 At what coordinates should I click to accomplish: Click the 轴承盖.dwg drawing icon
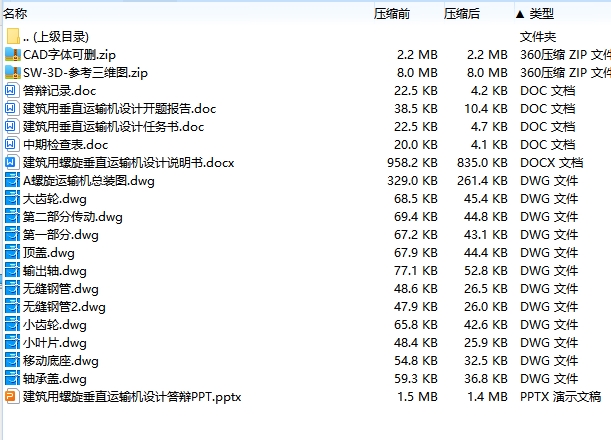12,378
